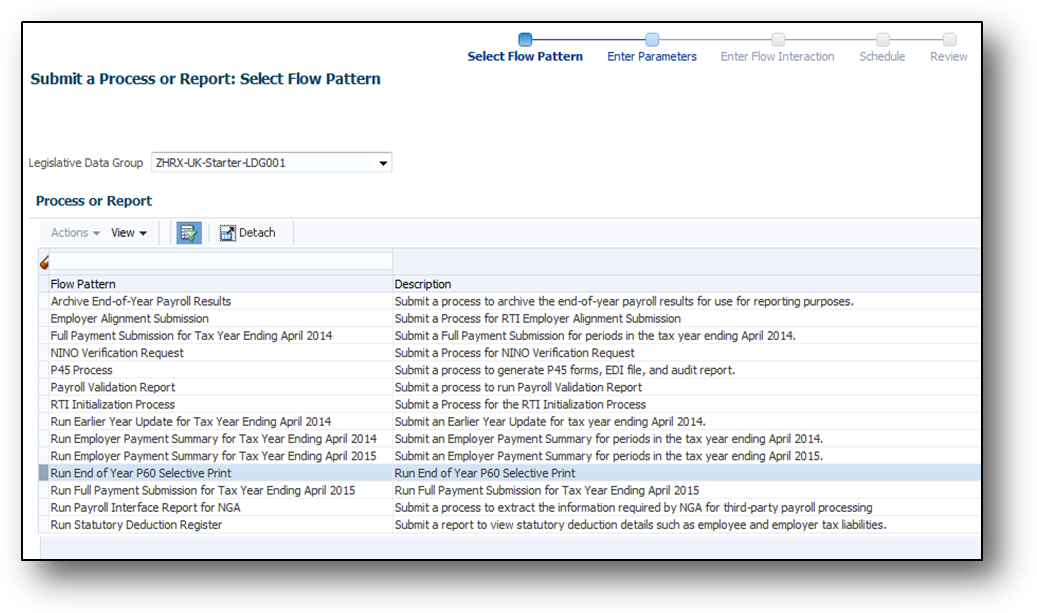The image size is (1037, 613).
Task: Click description 'Submit a Process for the RTI Initialization Process'
Action: coord(520,405)
